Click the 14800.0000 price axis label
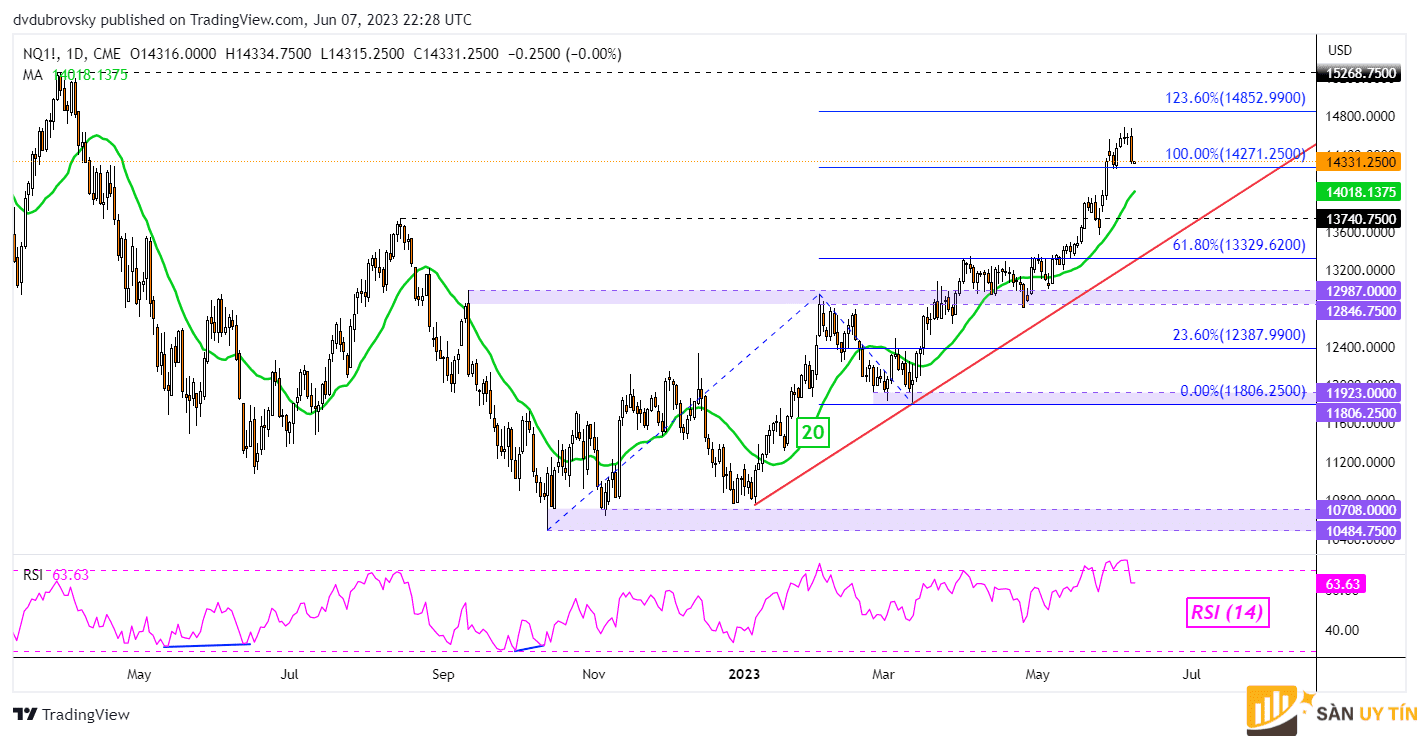This screenshot has height=736, width=1419. click(x=1361, y=116)
